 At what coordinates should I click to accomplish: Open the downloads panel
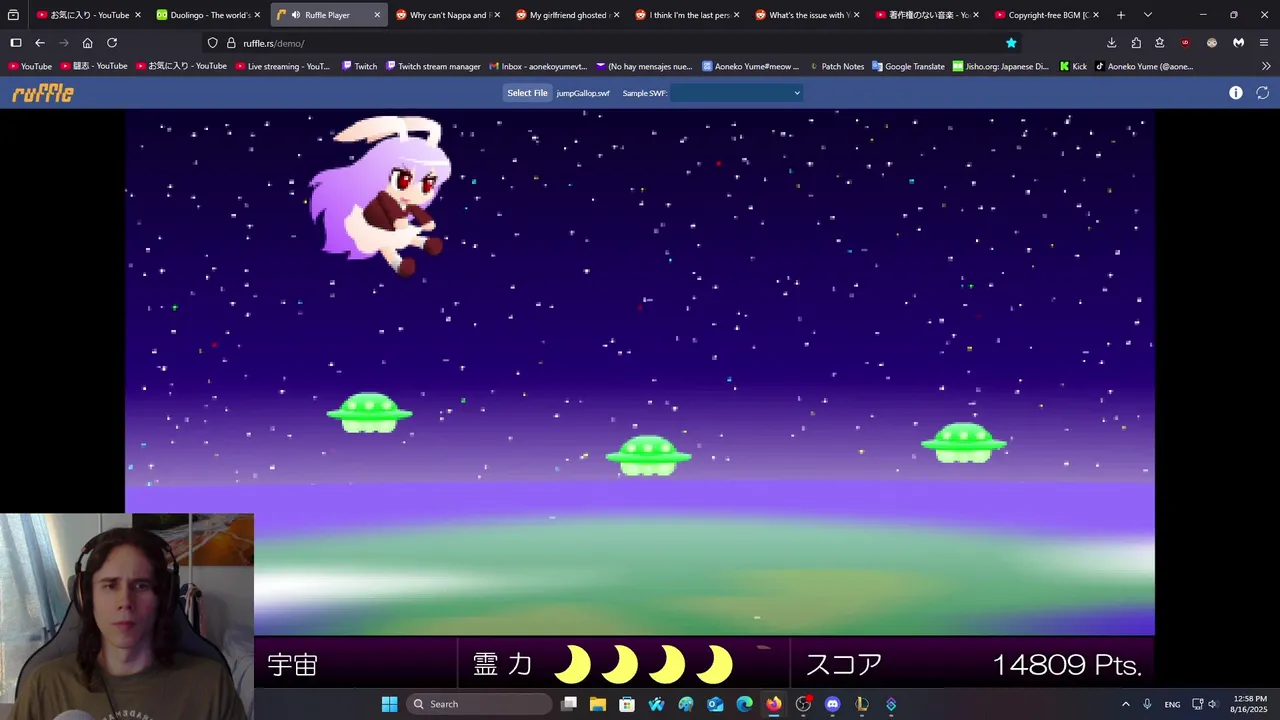click(x=1111, y=43)
